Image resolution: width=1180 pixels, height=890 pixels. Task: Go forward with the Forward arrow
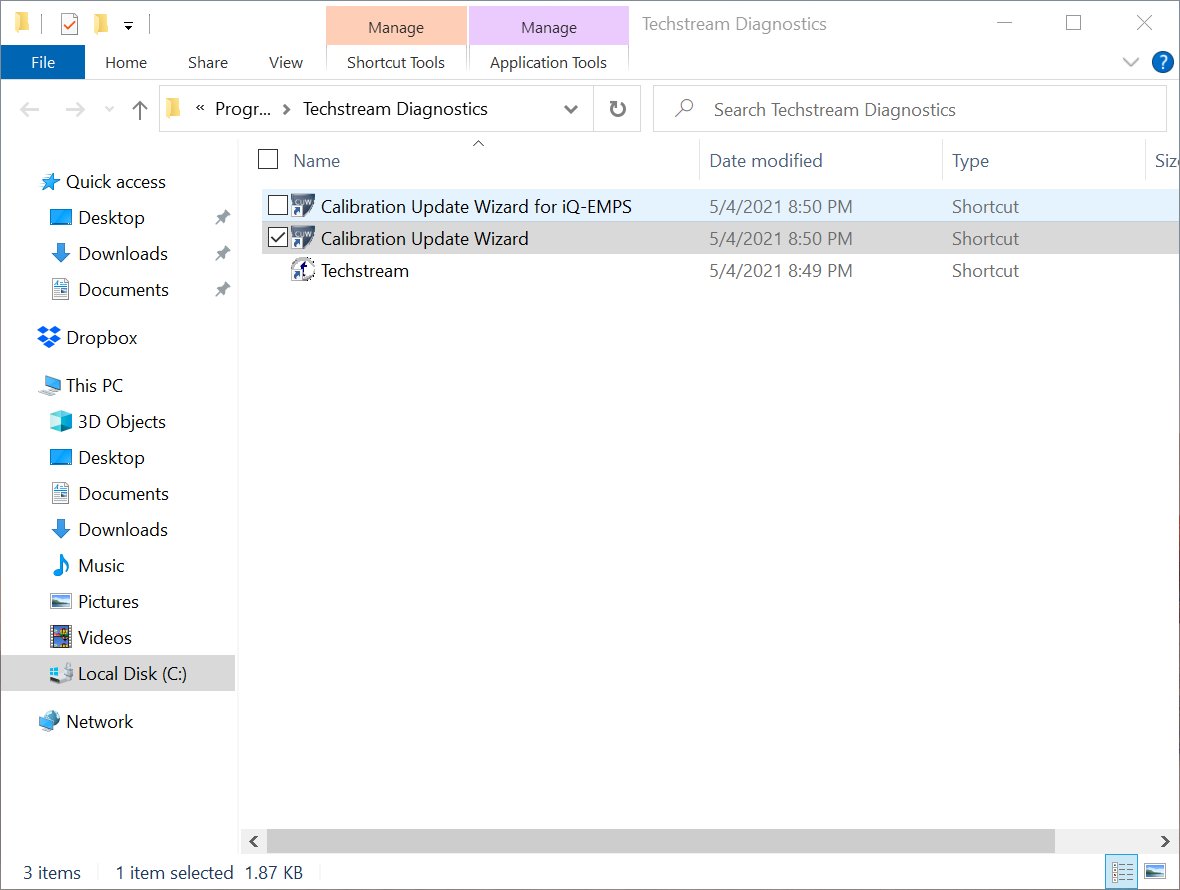point(75,110)
